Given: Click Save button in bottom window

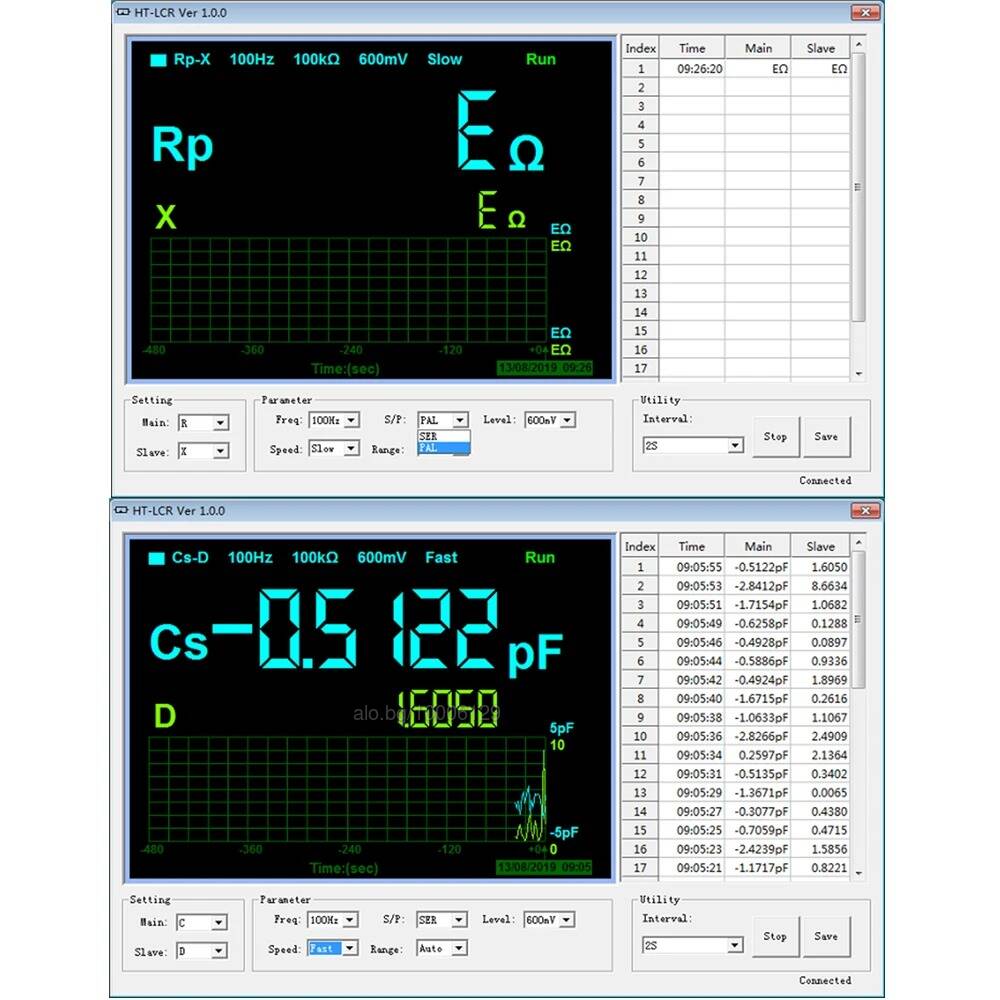Looking at the screenshot, I should 826,936.
